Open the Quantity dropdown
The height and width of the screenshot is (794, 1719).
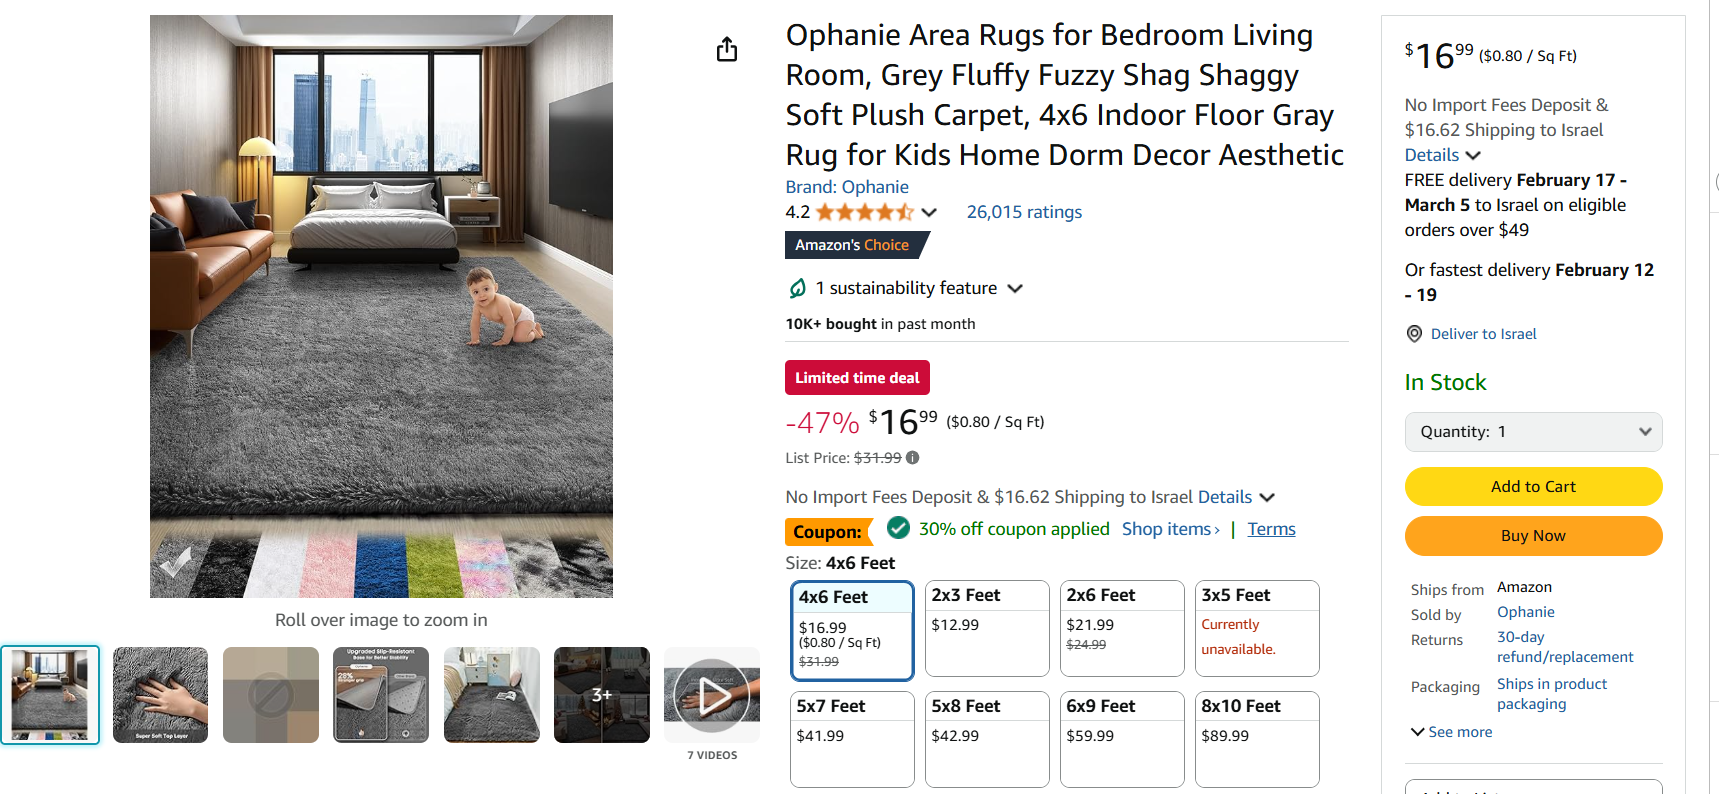1532,432
